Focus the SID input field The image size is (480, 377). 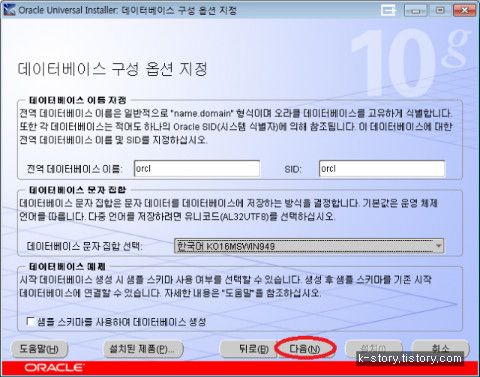pyautogui.click(x=382, y=169)
